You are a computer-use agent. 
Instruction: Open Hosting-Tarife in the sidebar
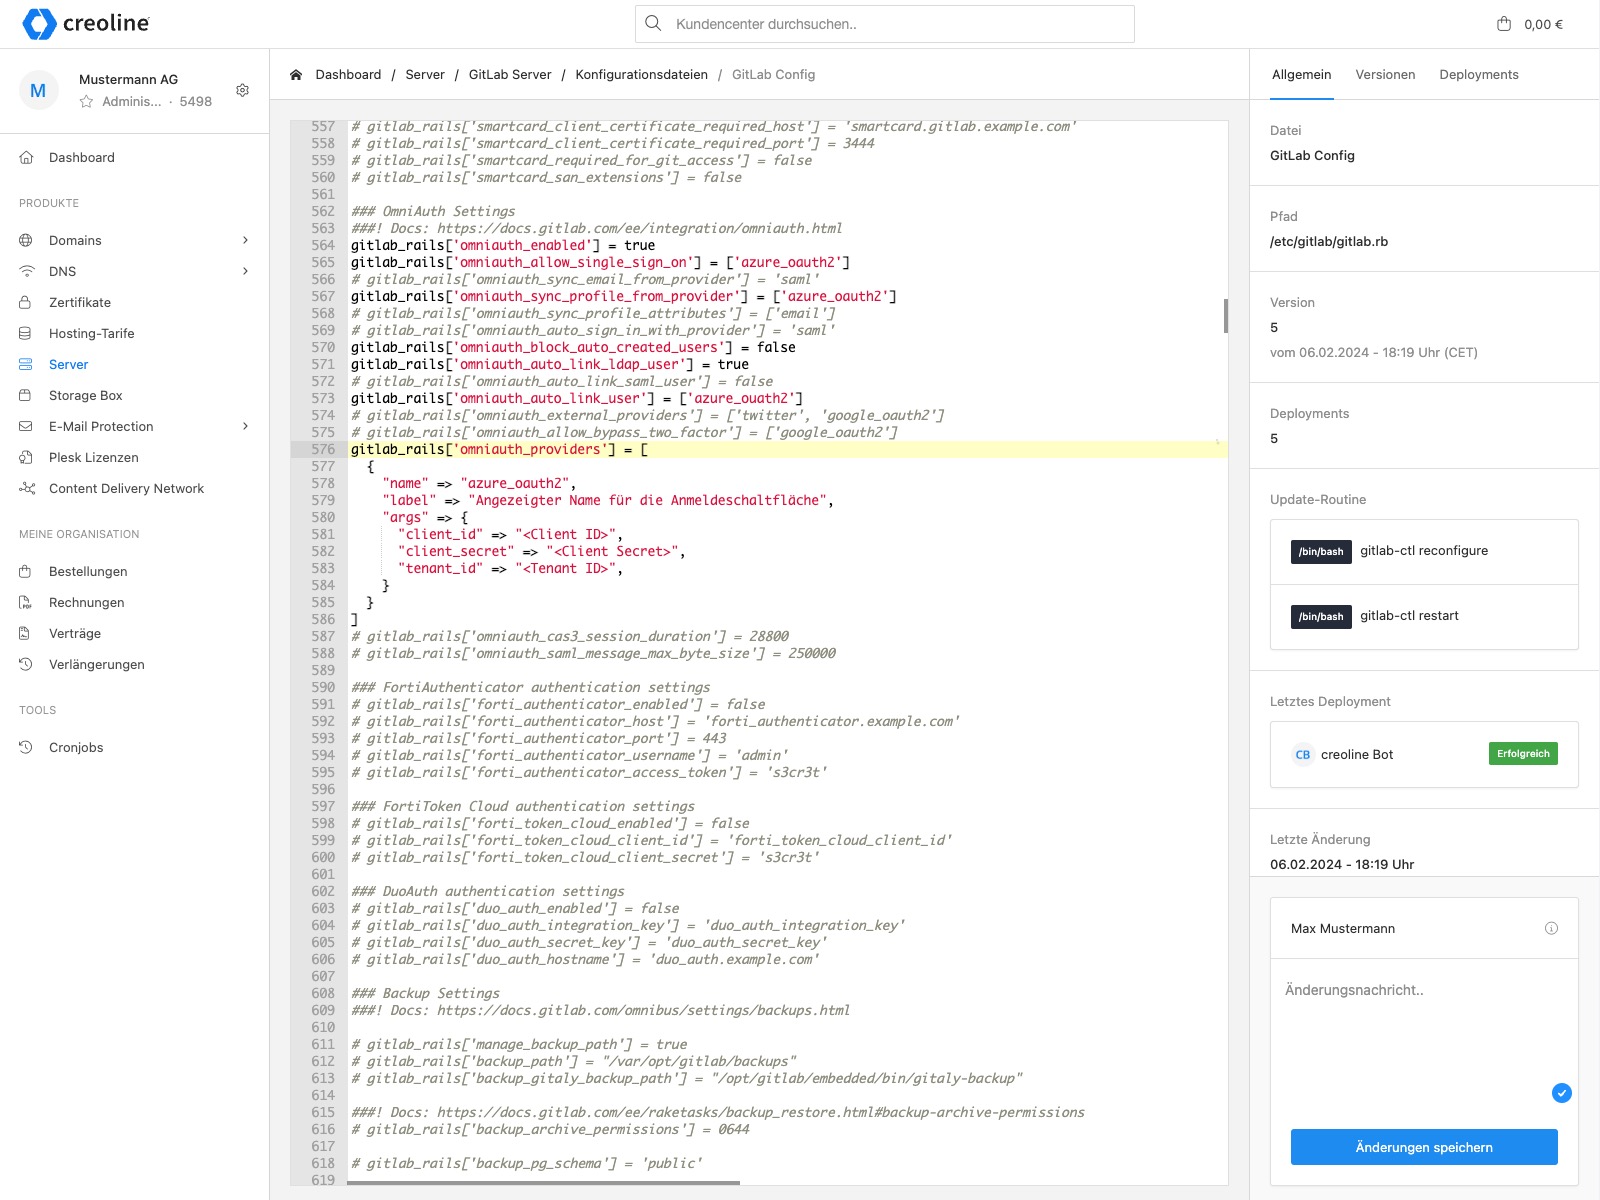click(92, 333)
